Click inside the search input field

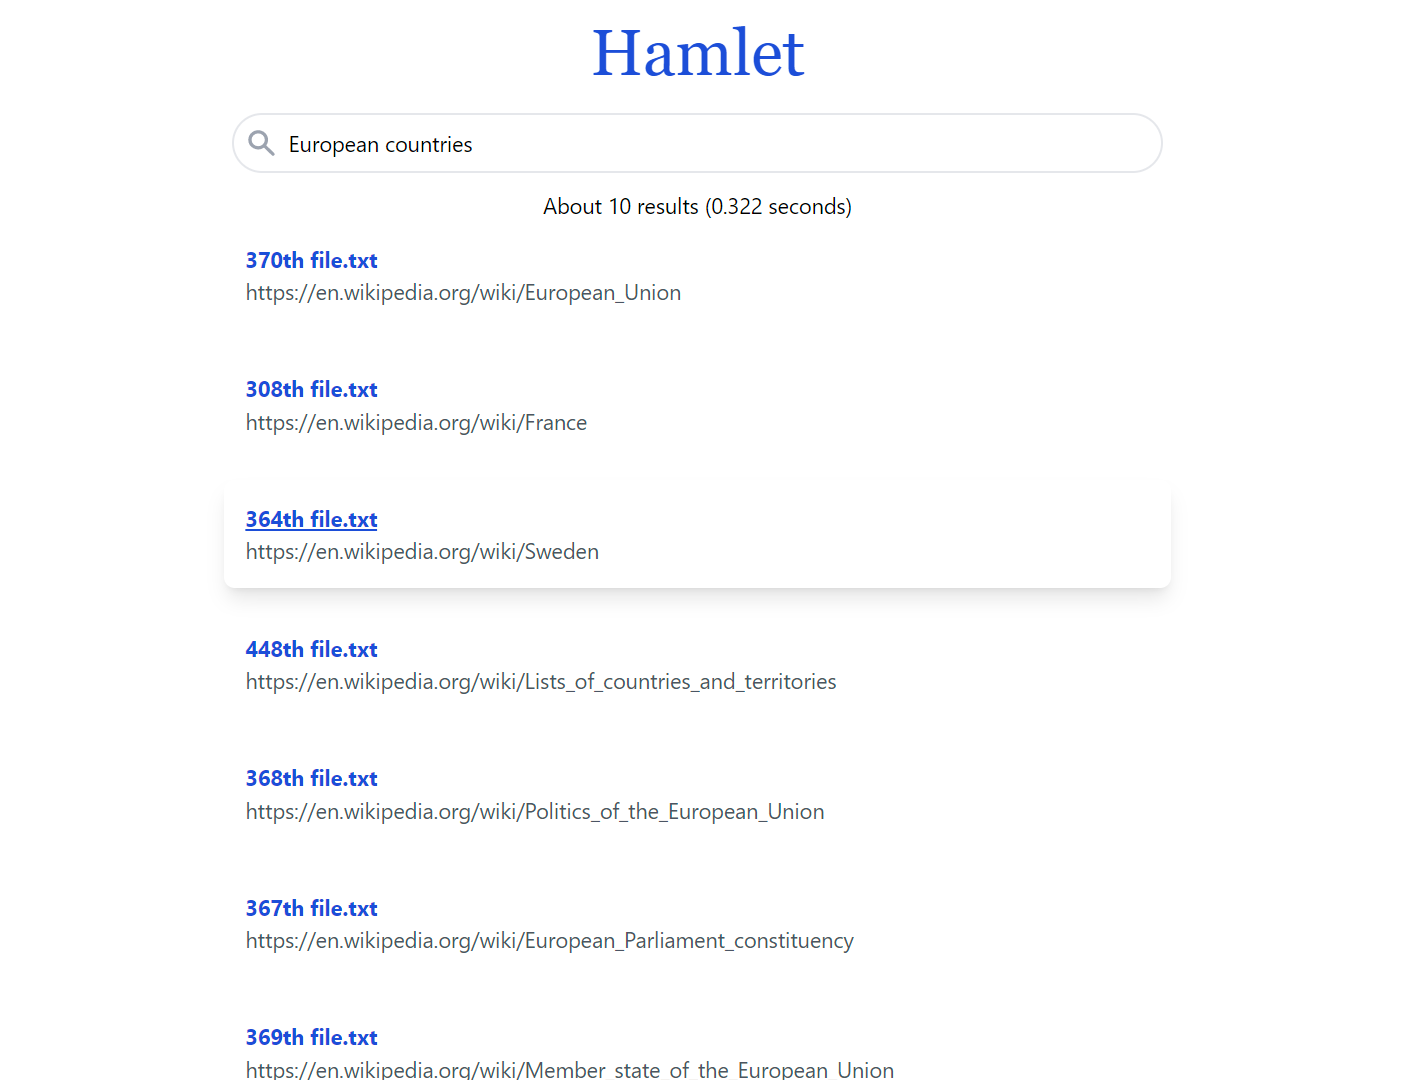coord(700,143)
